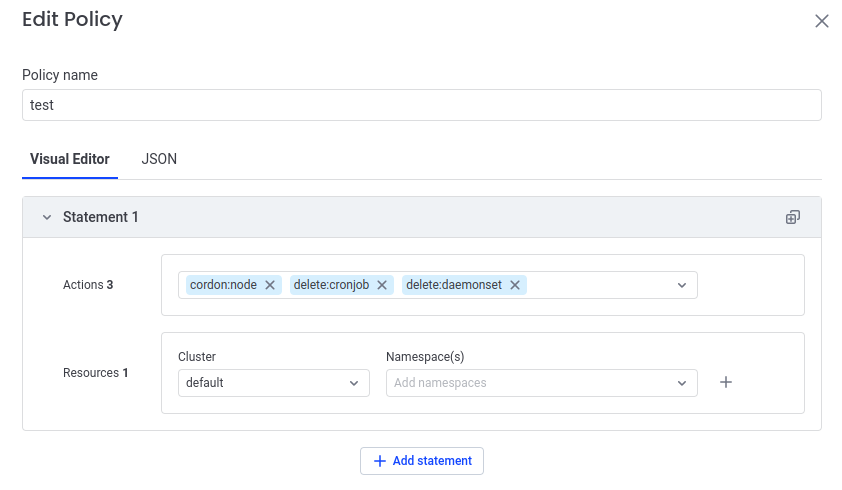
Task: Expand the Namespace(s) dropdown chevron
Action: (682, 383)
